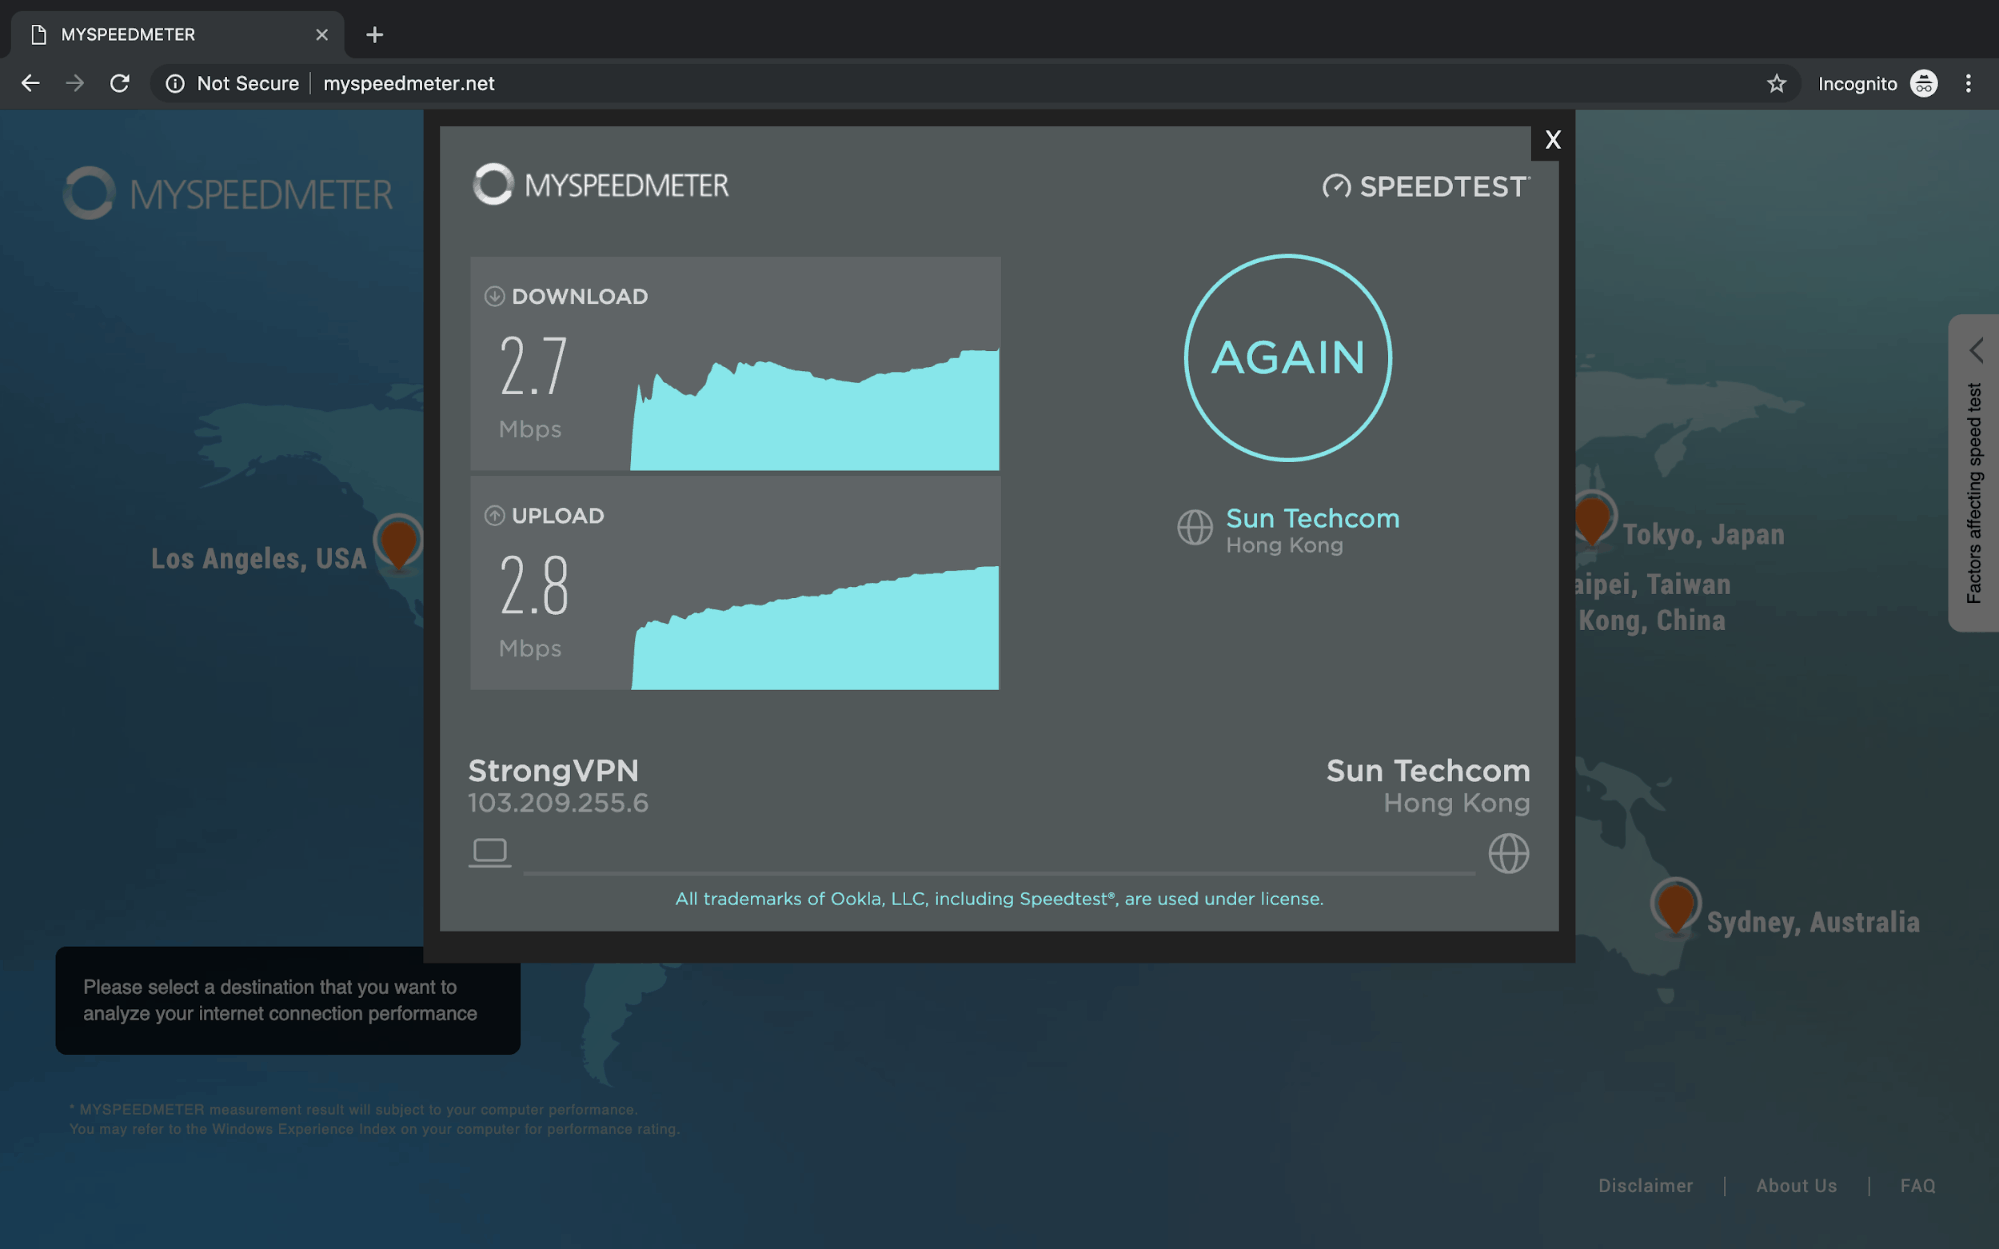This screenshot has height=1249, width=1999.
Task: Click the Tokyo, Japan label
Action: (x=1704, y=534)
